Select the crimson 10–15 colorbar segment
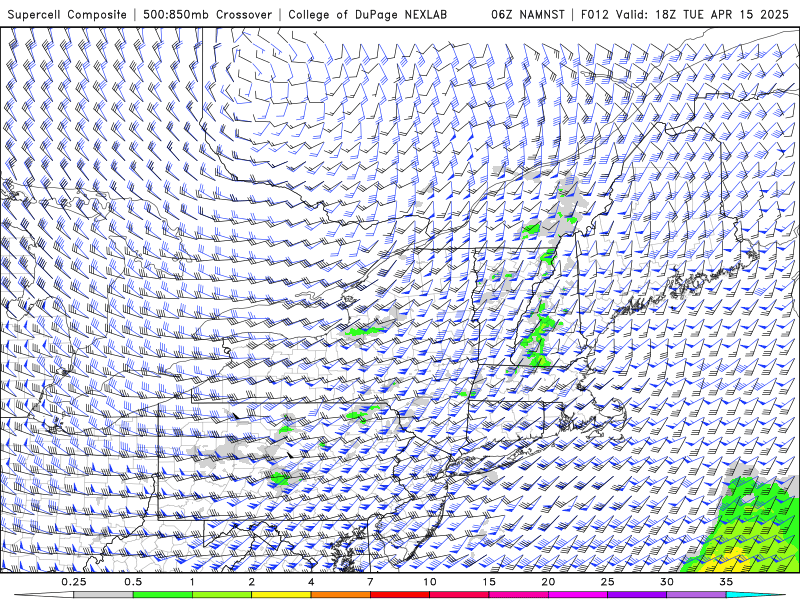The image size is (800, 600). point(459,595)
